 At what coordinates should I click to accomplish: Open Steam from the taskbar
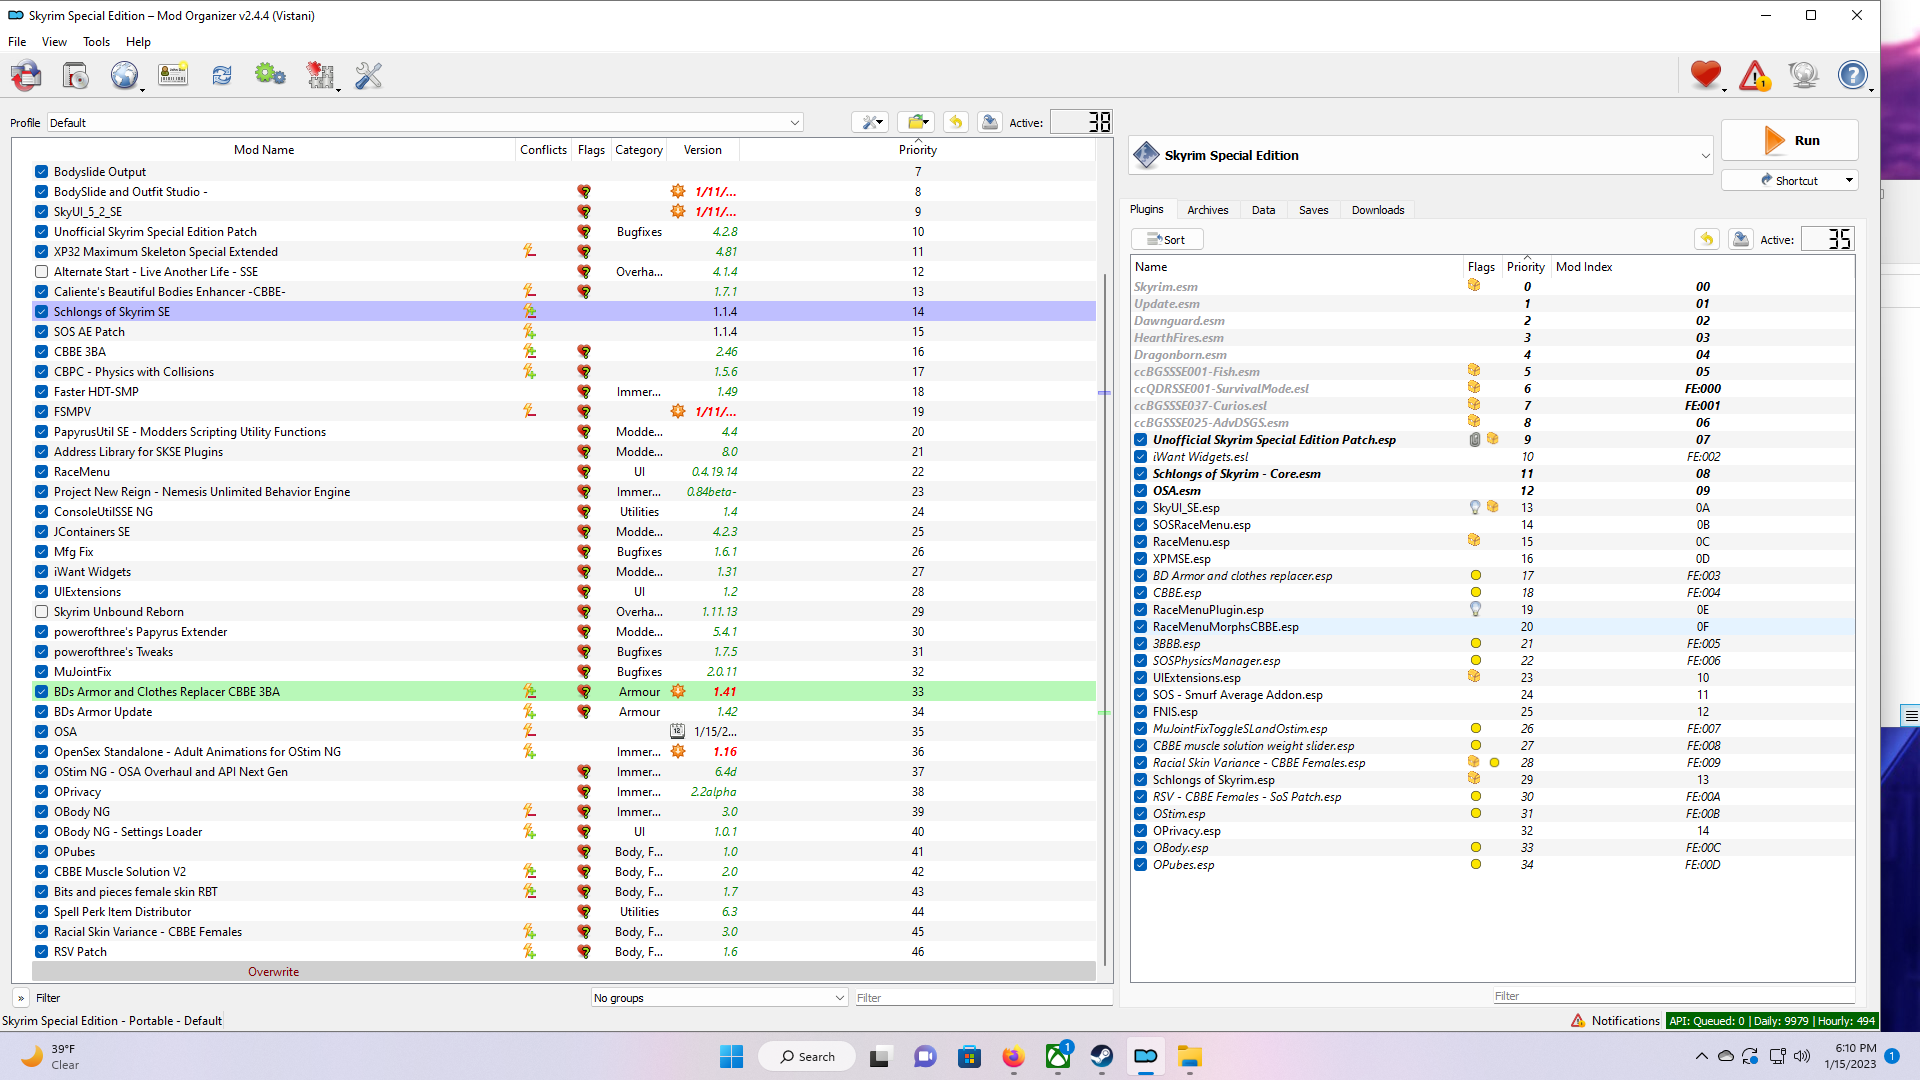coord(1101,1057)
